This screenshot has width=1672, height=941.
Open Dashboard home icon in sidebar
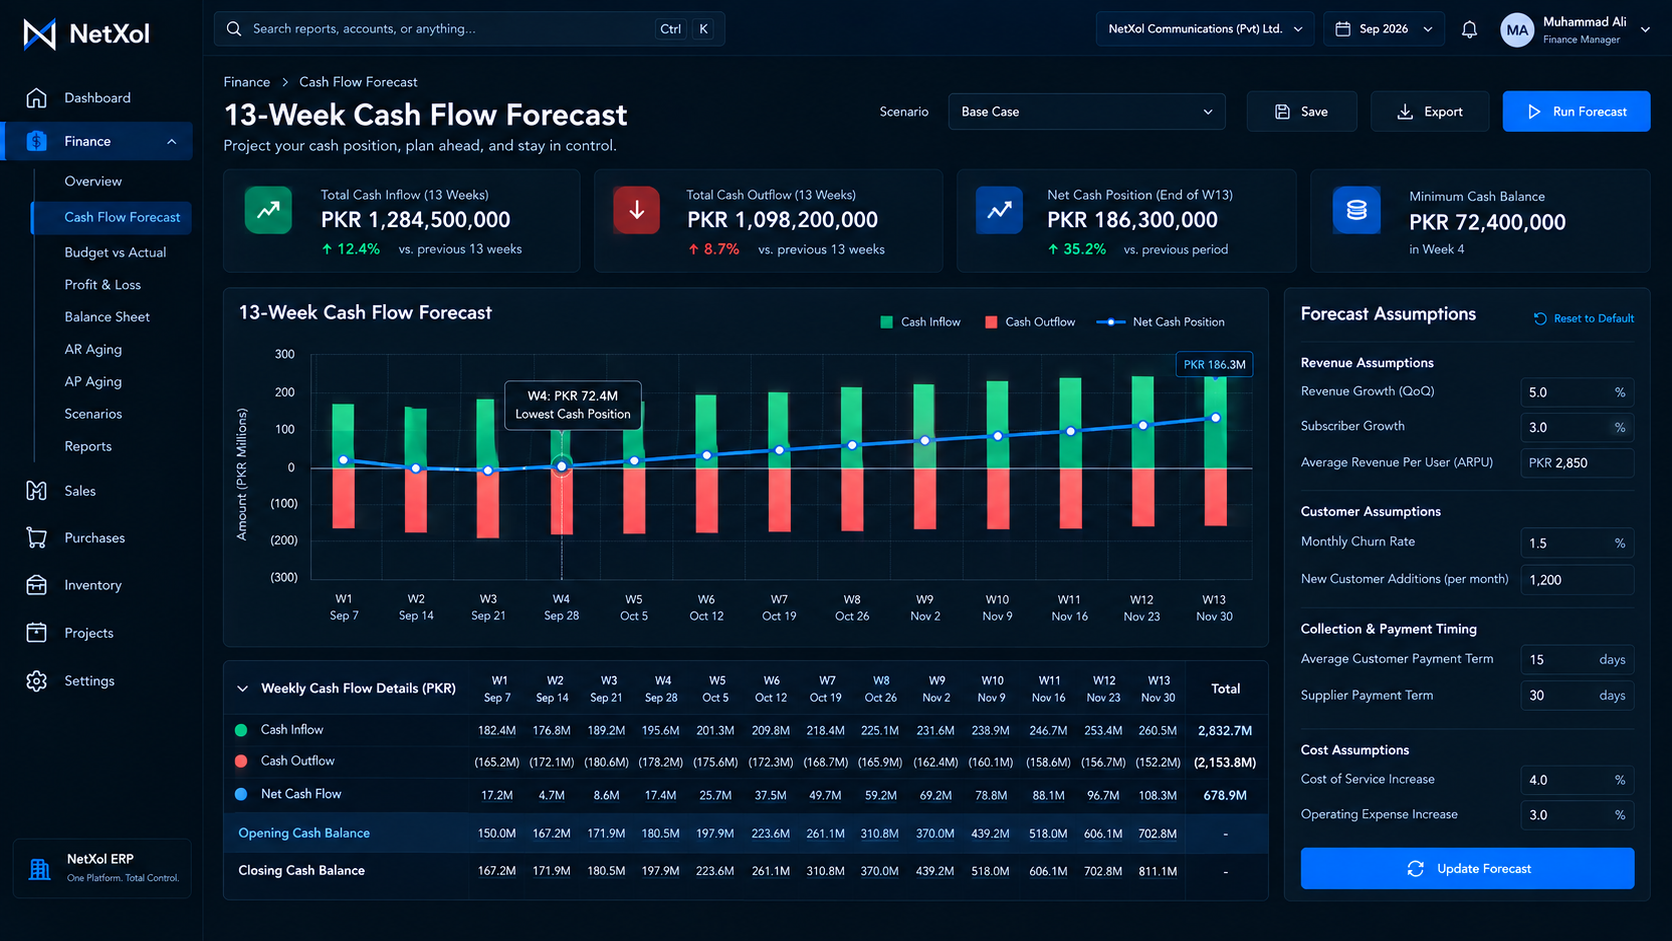pyautogui.click(x=37, y=98)
